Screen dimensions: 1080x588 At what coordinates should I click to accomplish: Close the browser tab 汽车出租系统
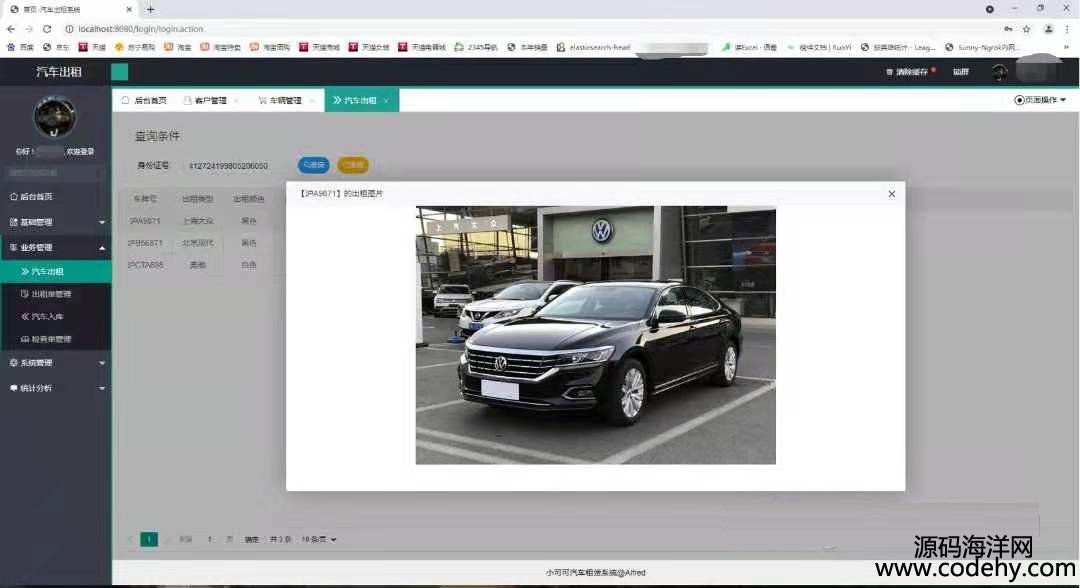click(x=129, y=10)
